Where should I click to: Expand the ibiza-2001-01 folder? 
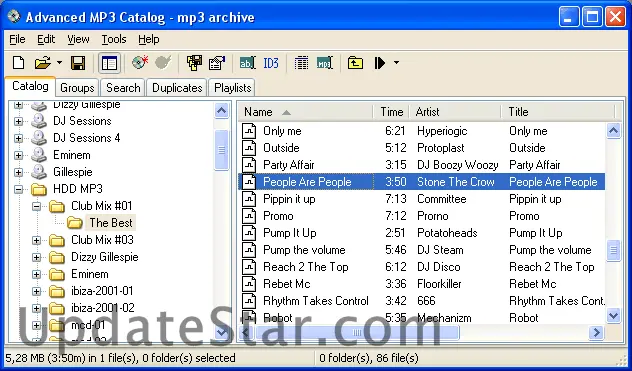point(36,291)
